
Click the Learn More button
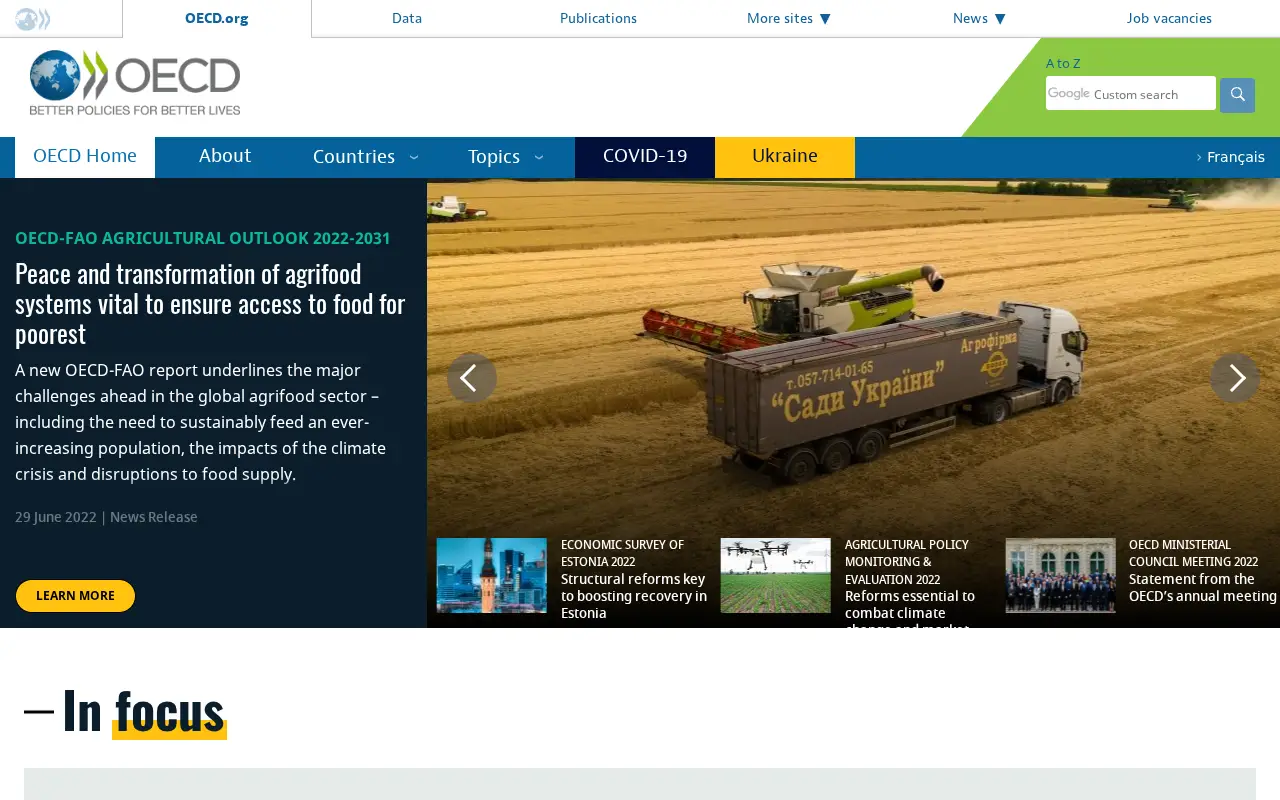(x=75, y=596)
